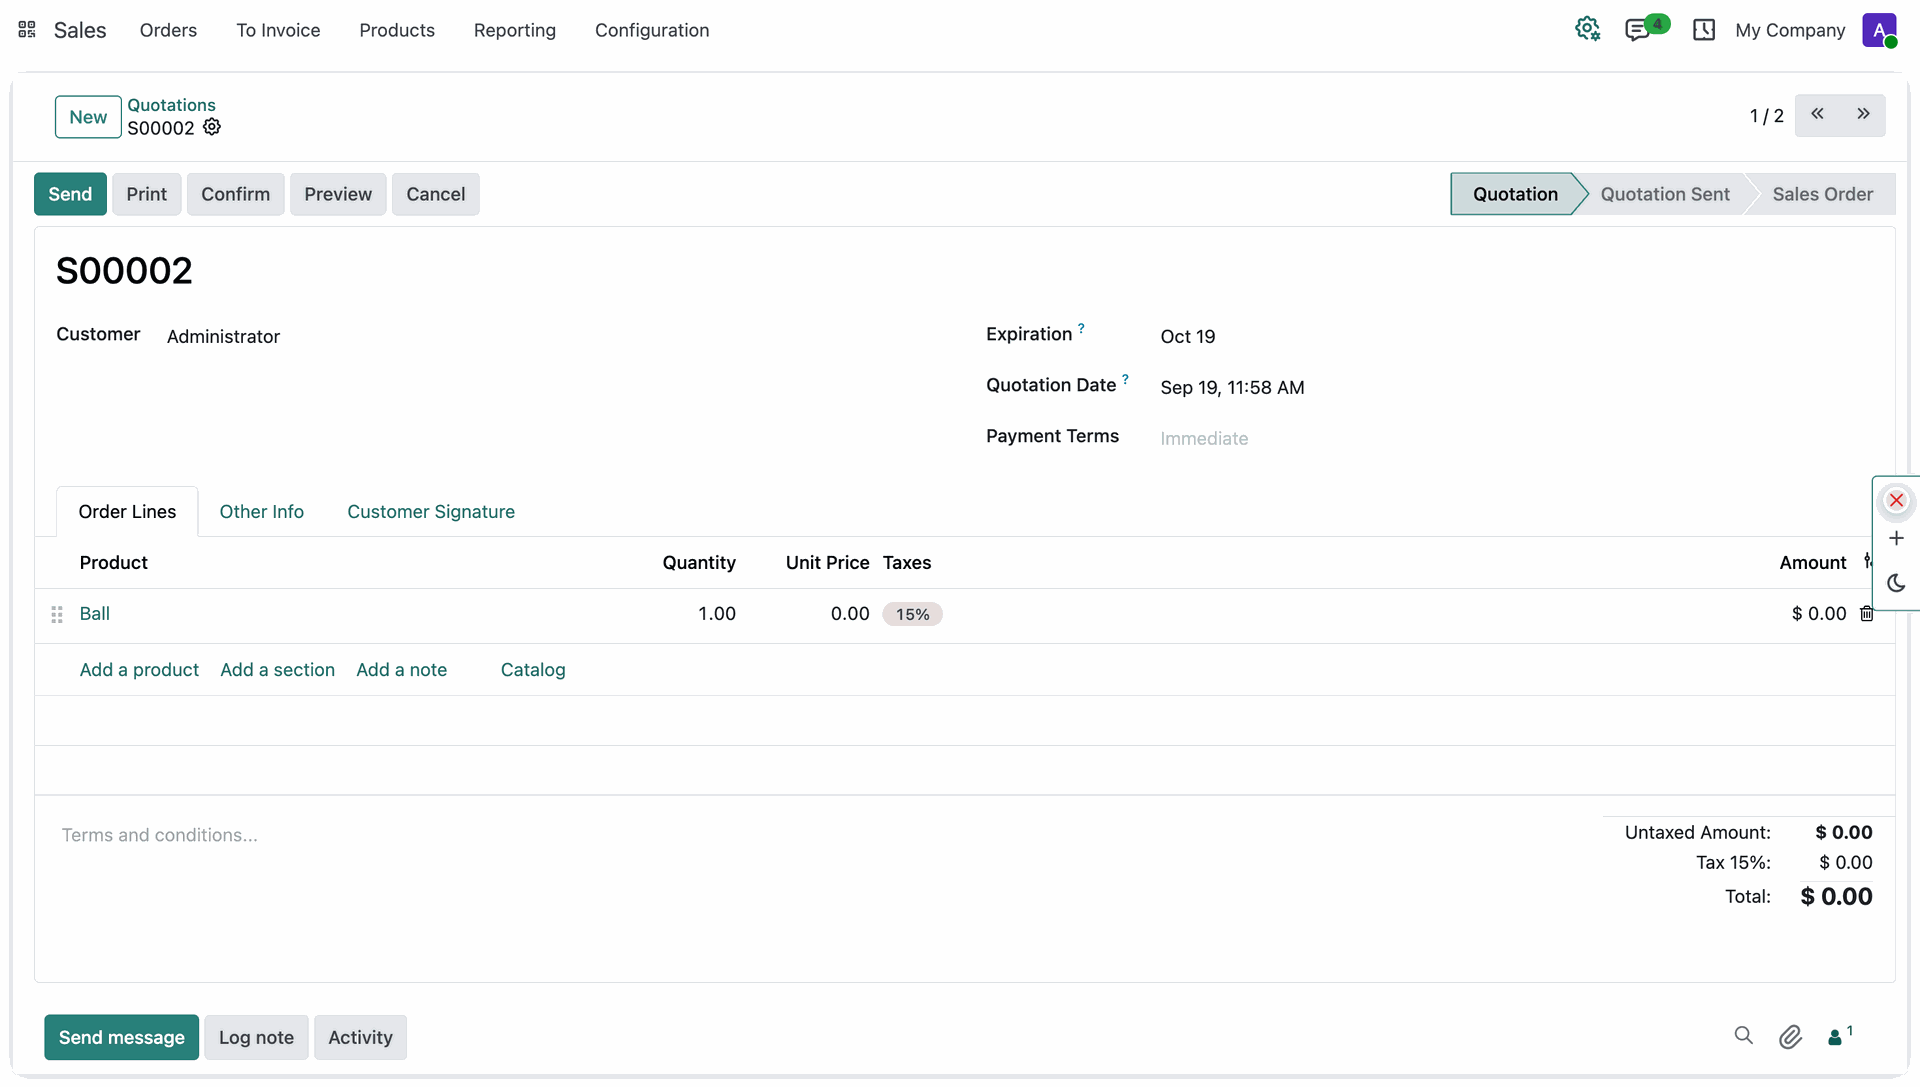The image size is (1920, 1087).
Task: Toggle dark mode moon icon
Action: pos(1896,583)
